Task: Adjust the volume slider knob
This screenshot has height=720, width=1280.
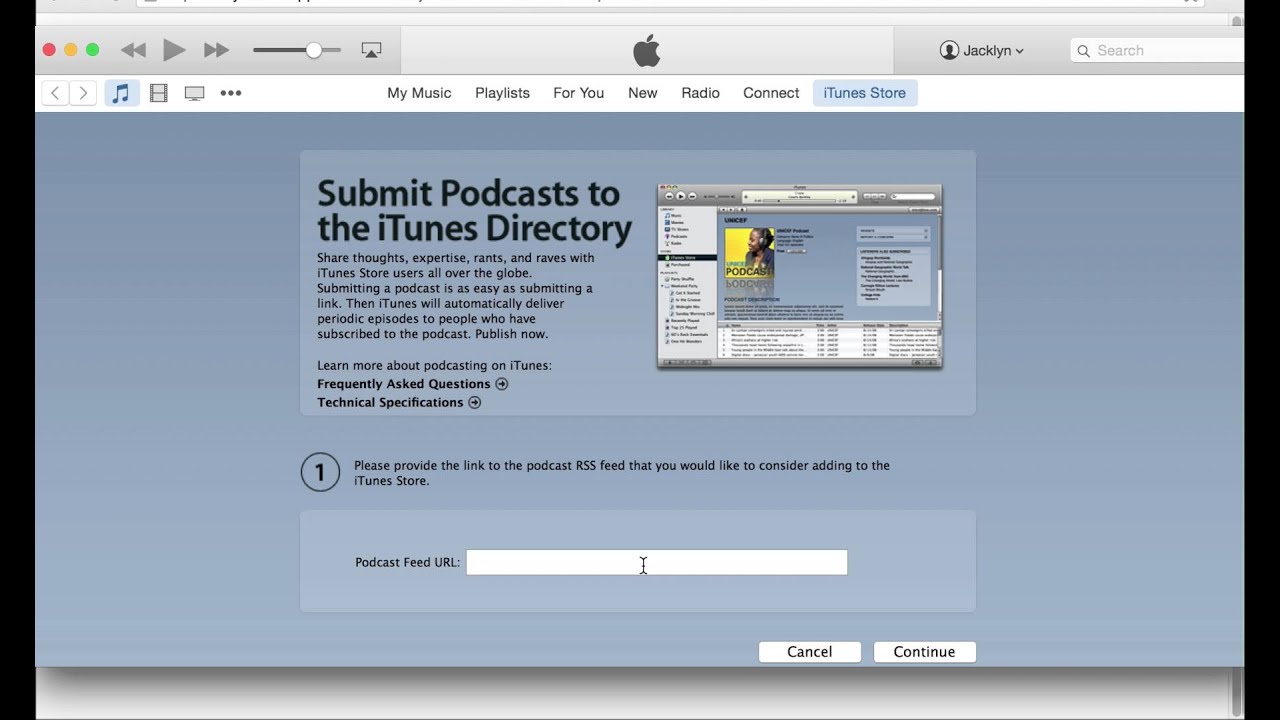Action: [x=314, y=50]
